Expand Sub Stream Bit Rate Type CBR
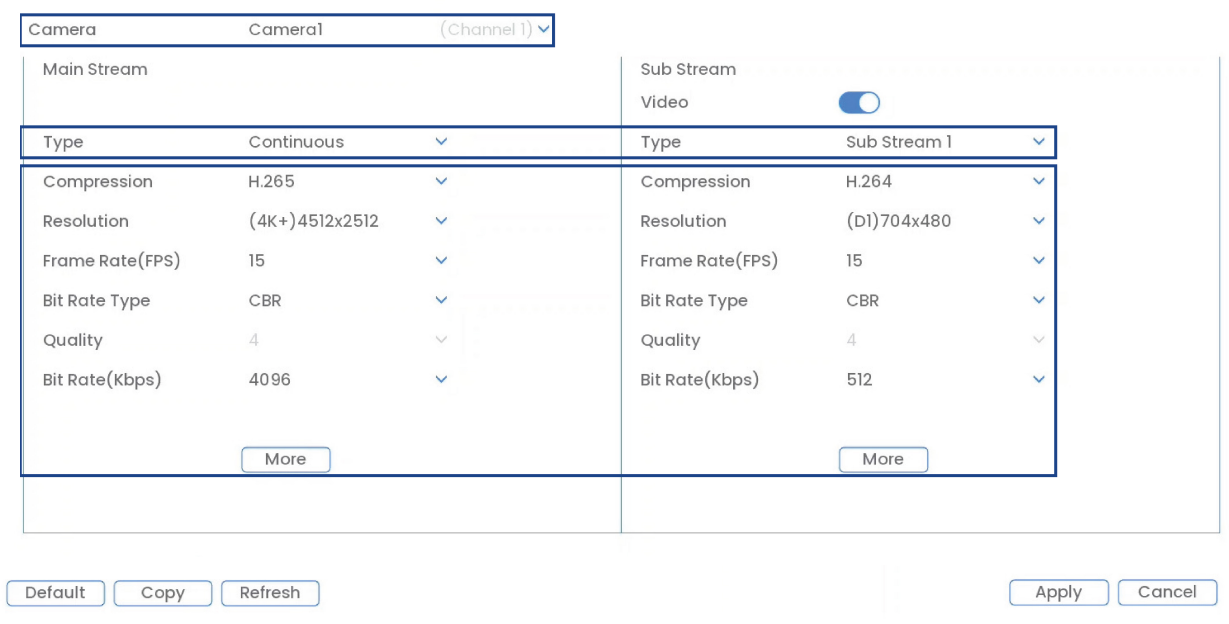1229x624 pixels. click(1038, 300)
